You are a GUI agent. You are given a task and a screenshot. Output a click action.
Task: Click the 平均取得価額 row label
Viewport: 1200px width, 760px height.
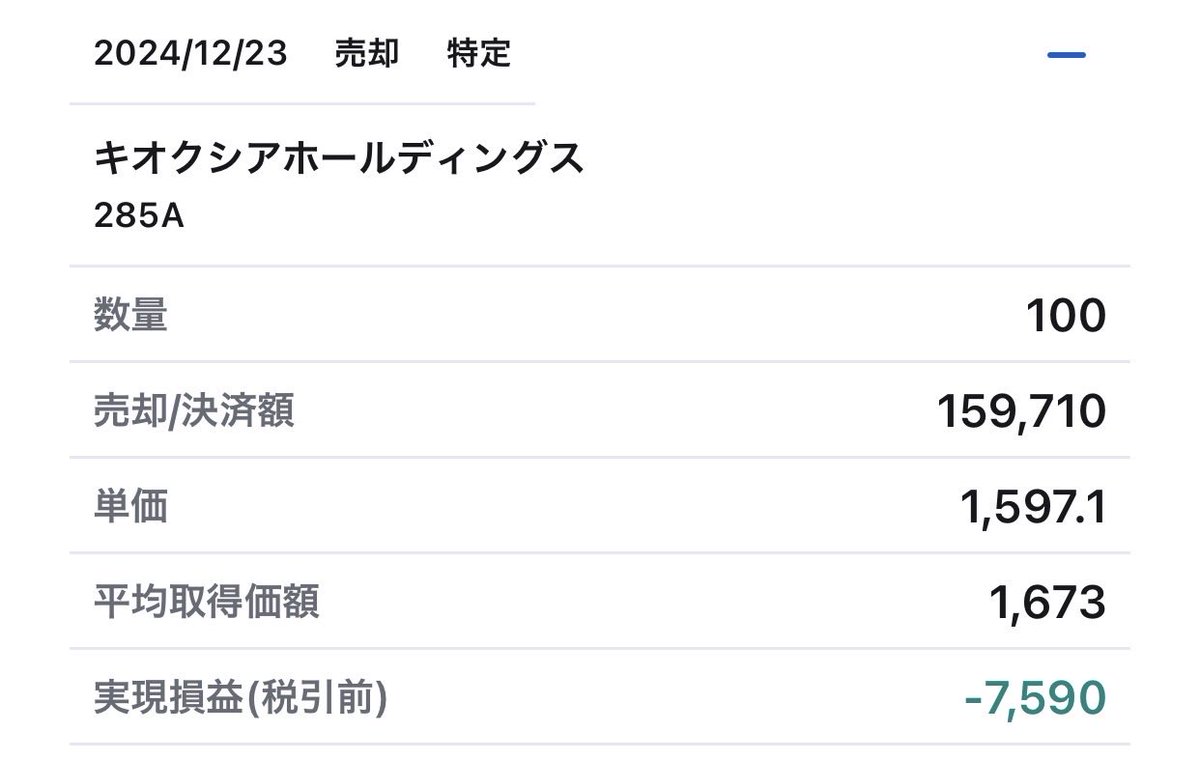[207, 602]
